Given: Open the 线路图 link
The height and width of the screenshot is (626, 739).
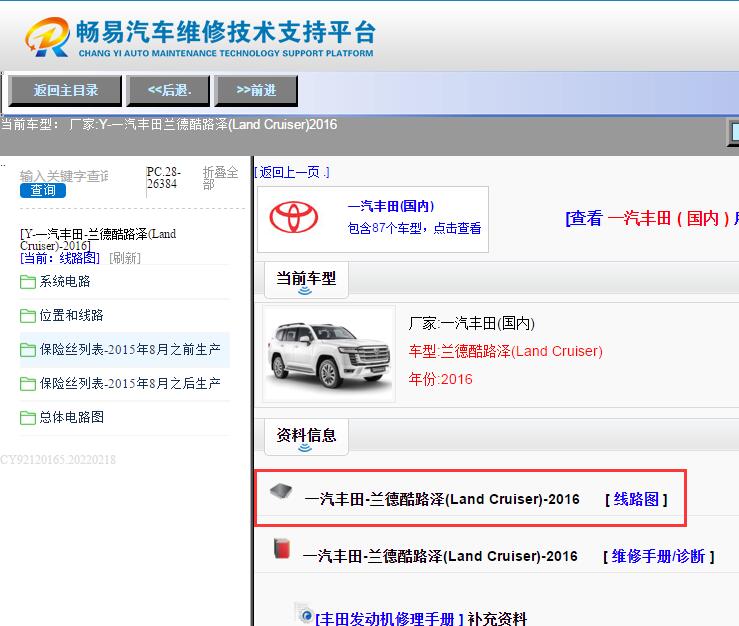Looking at the screenshot, I should click(636, 499).
